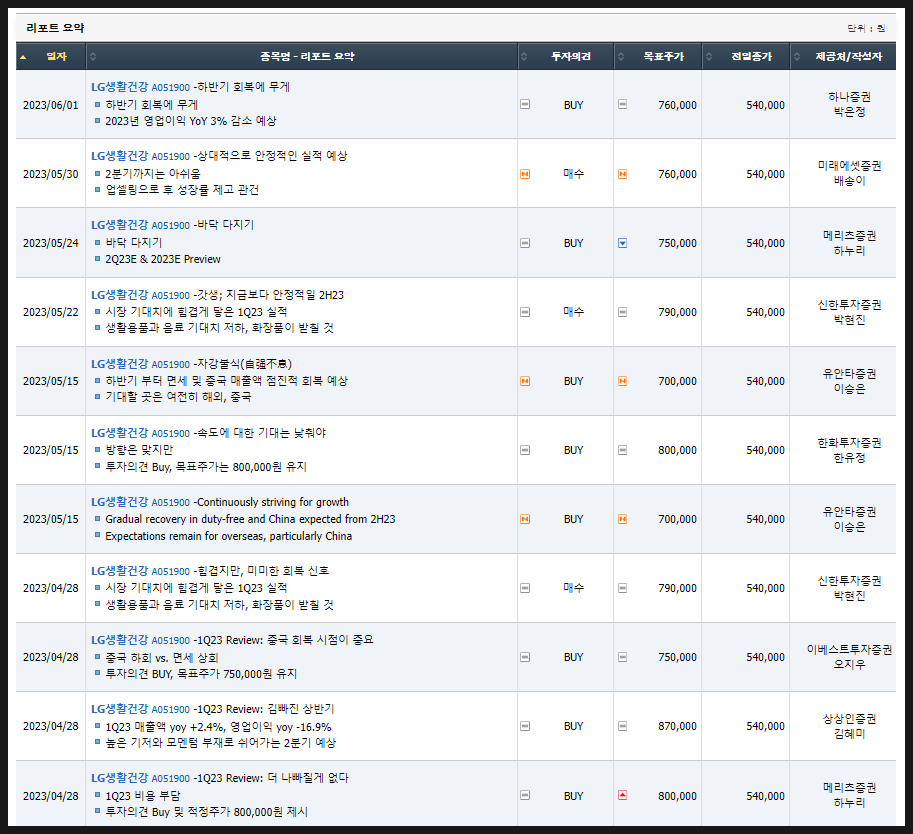Click the sort arrows in 전일종가 header

(709, 56)
